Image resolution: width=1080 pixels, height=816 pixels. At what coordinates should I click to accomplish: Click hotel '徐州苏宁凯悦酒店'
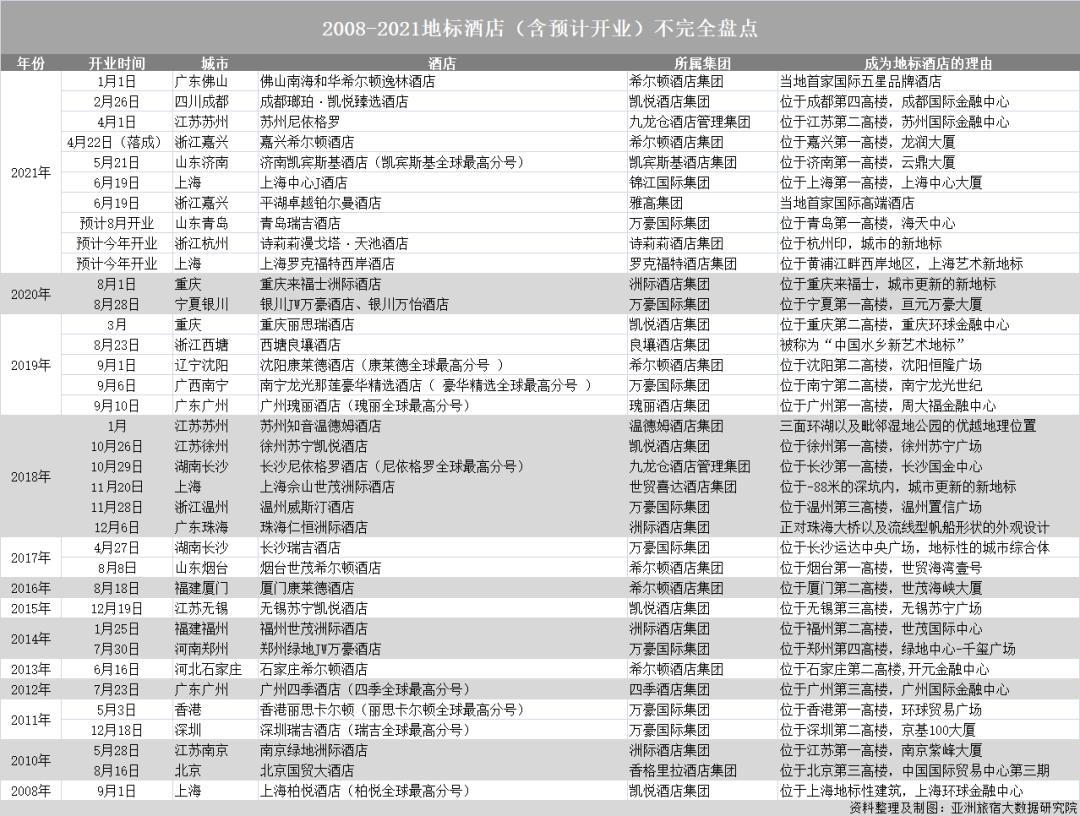[313, 446]
